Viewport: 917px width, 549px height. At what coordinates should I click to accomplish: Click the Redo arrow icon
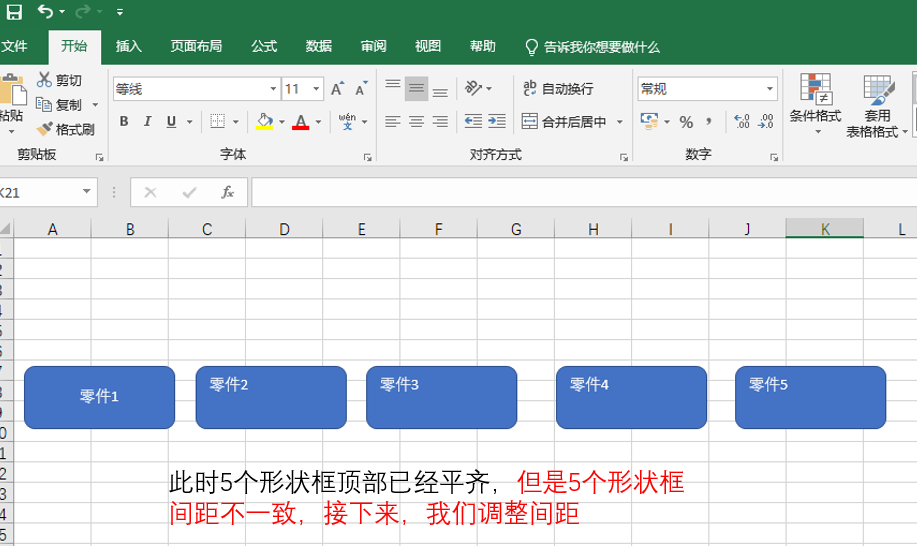[x=83, y=11]
